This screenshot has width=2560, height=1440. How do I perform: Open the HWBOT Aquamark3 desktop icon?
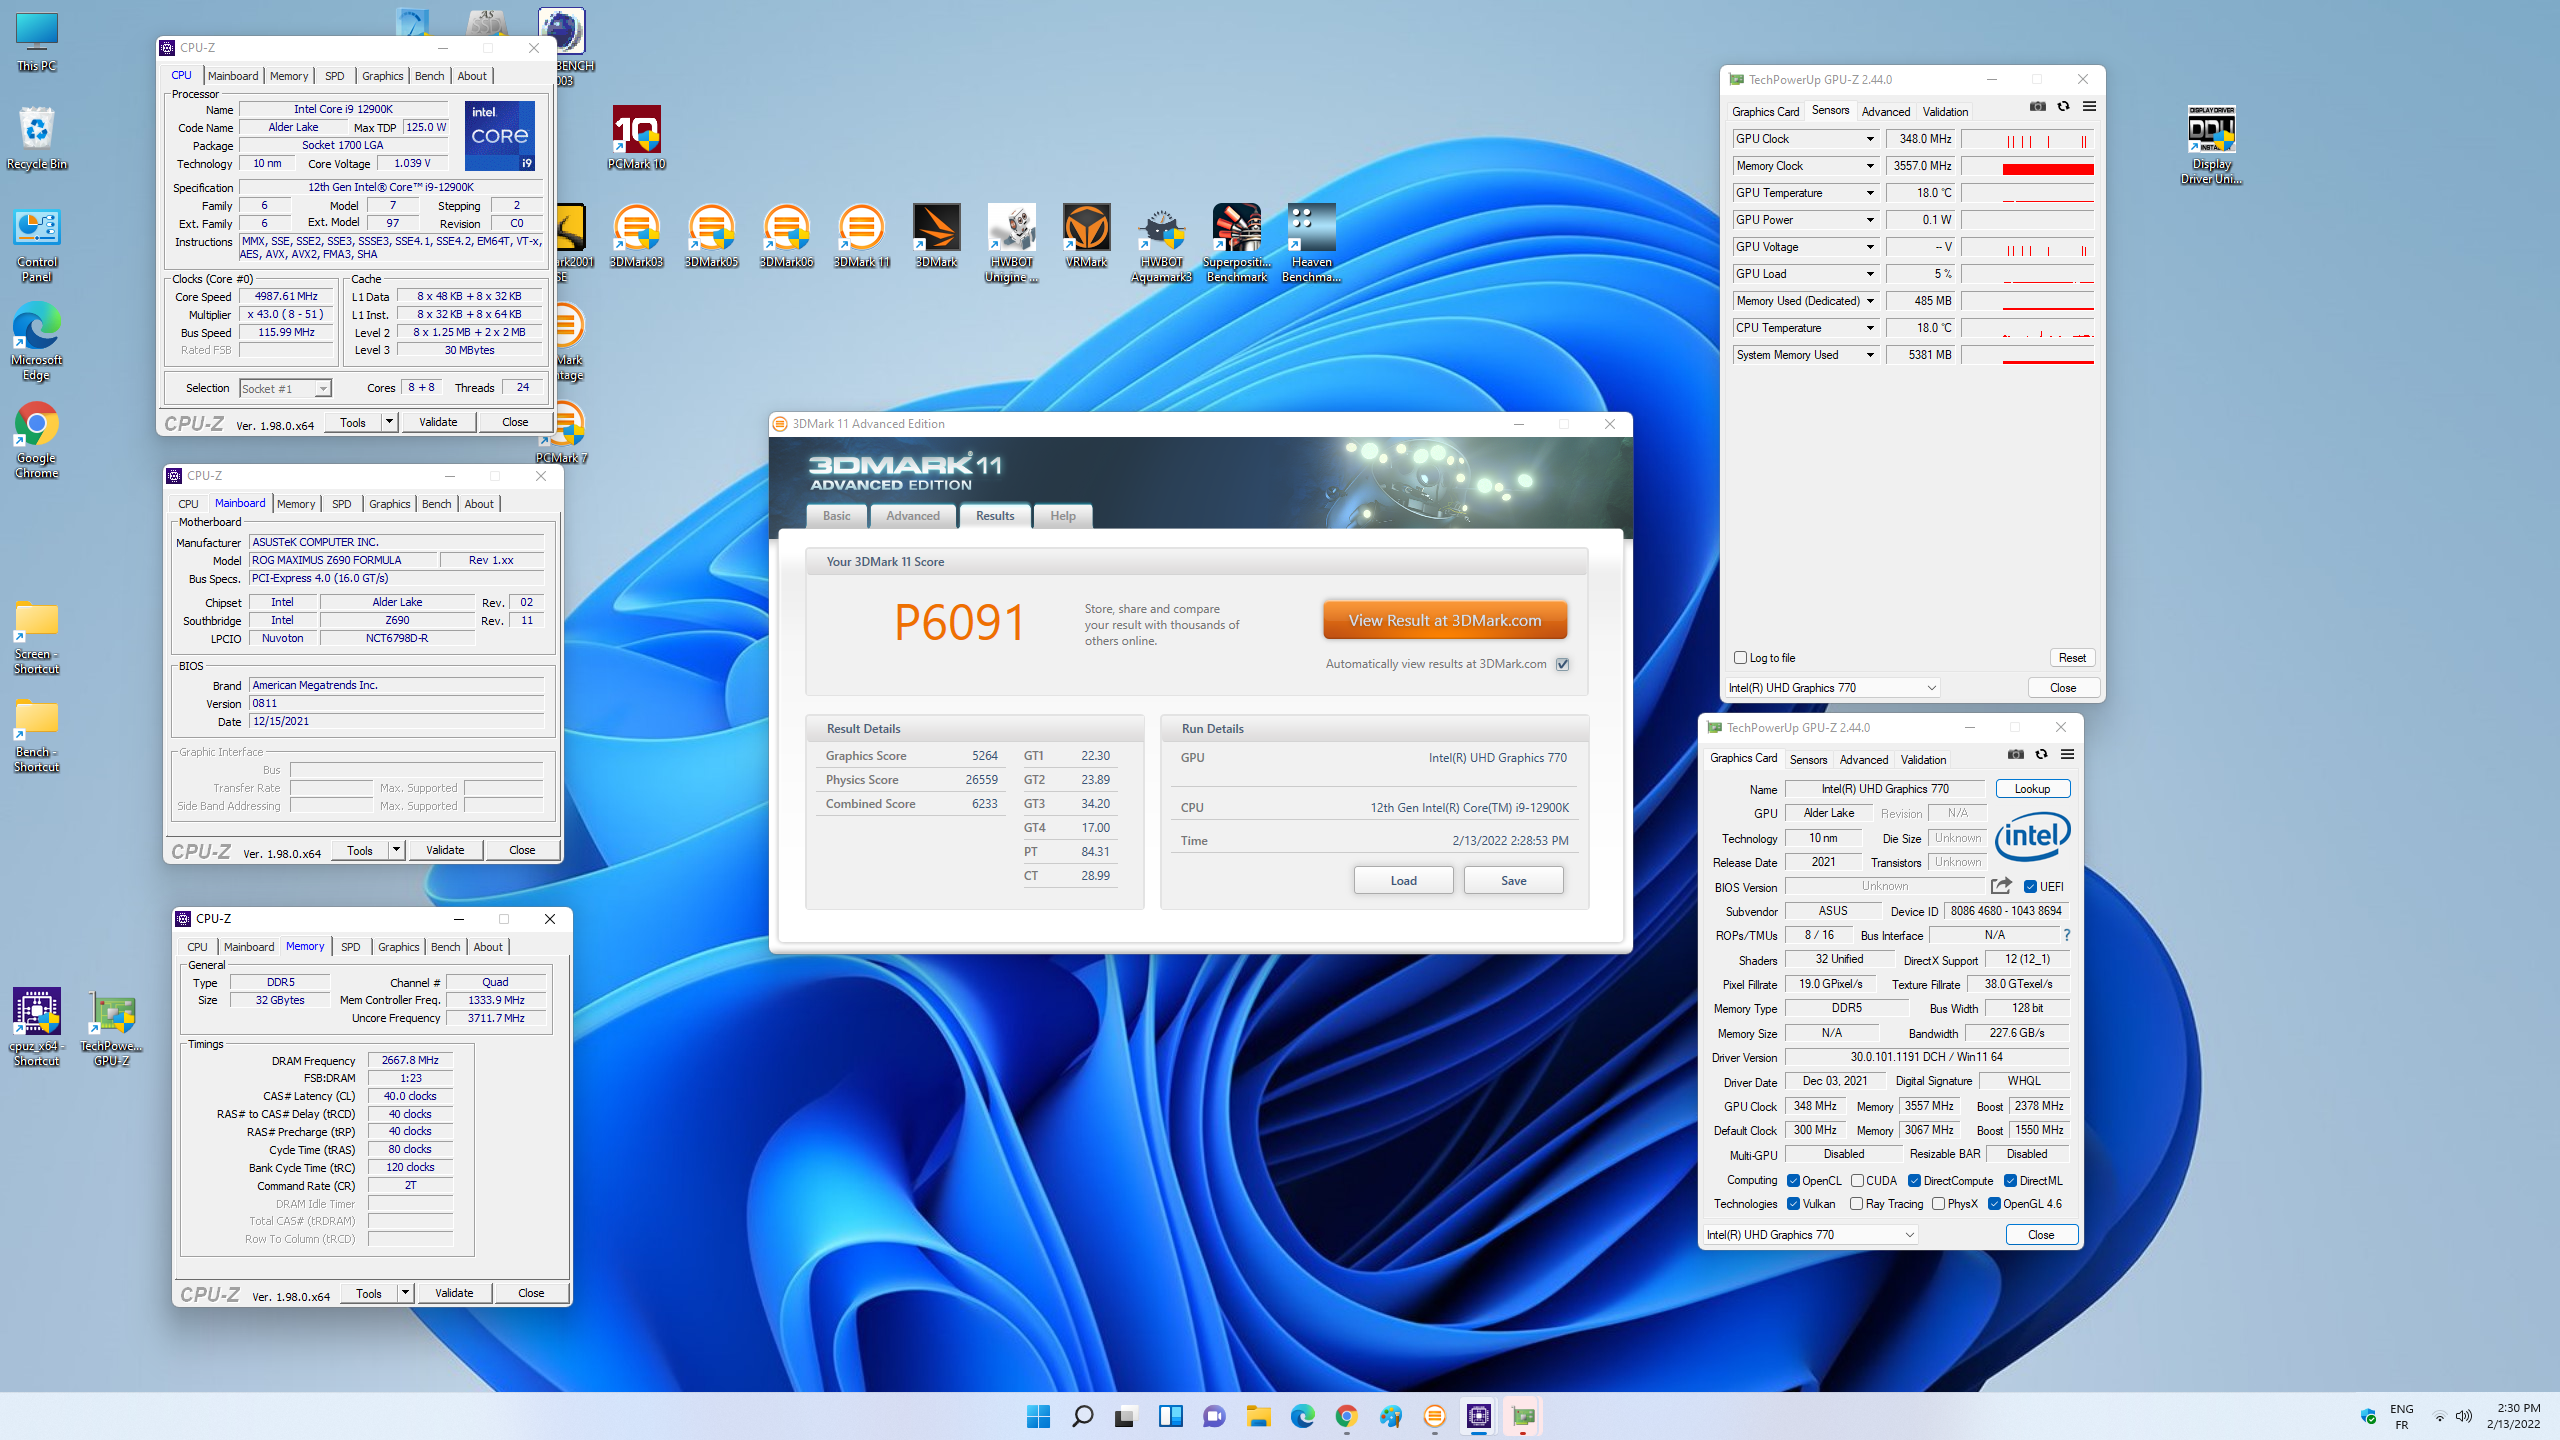click(1161, 244)
